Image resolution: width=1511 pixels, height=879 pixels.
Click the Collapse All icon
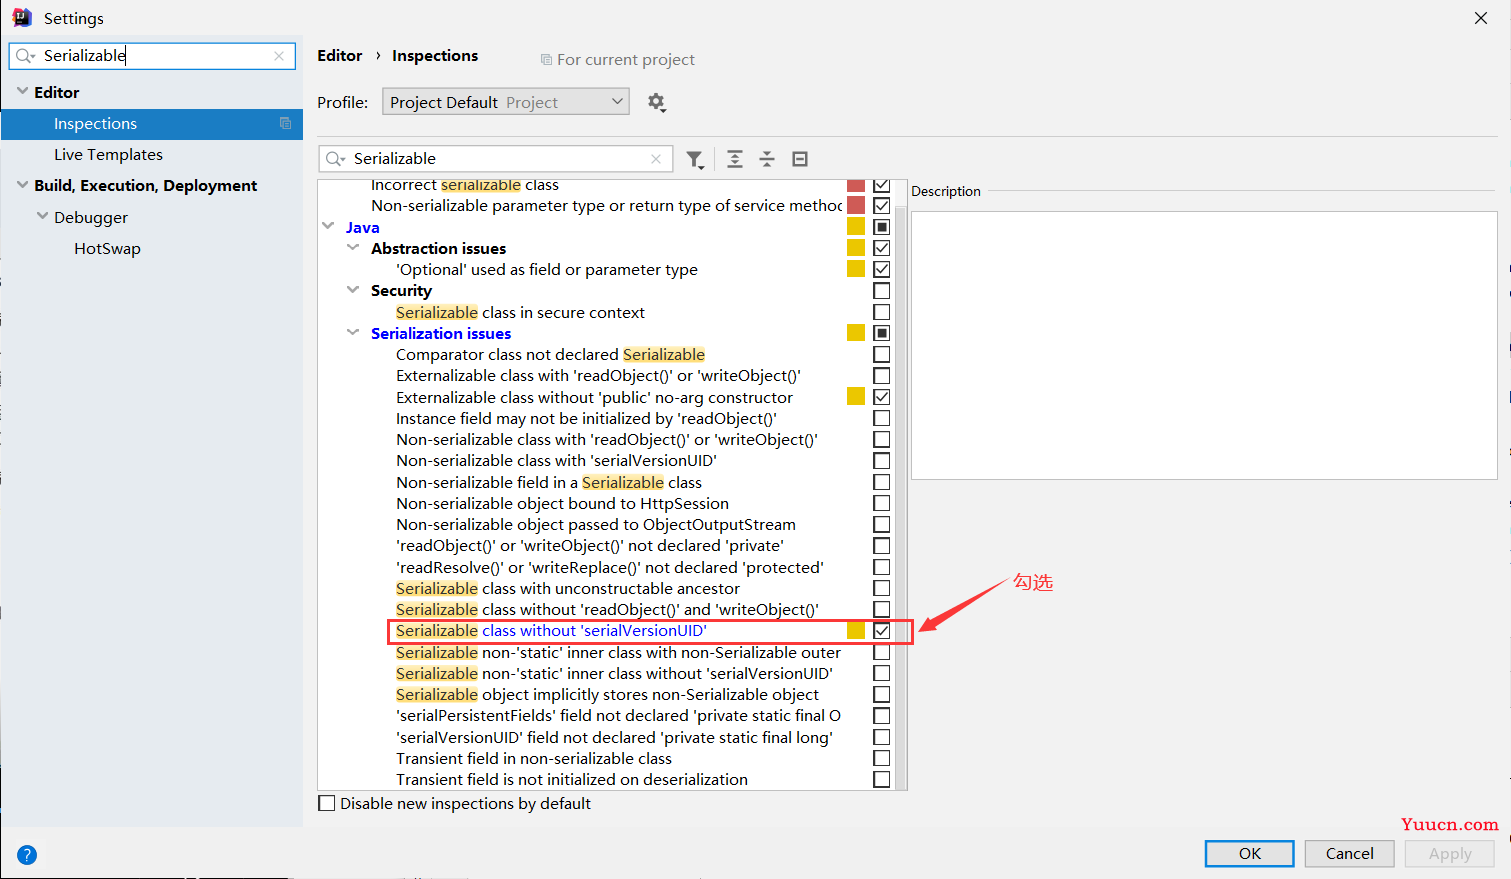[767, 159]
